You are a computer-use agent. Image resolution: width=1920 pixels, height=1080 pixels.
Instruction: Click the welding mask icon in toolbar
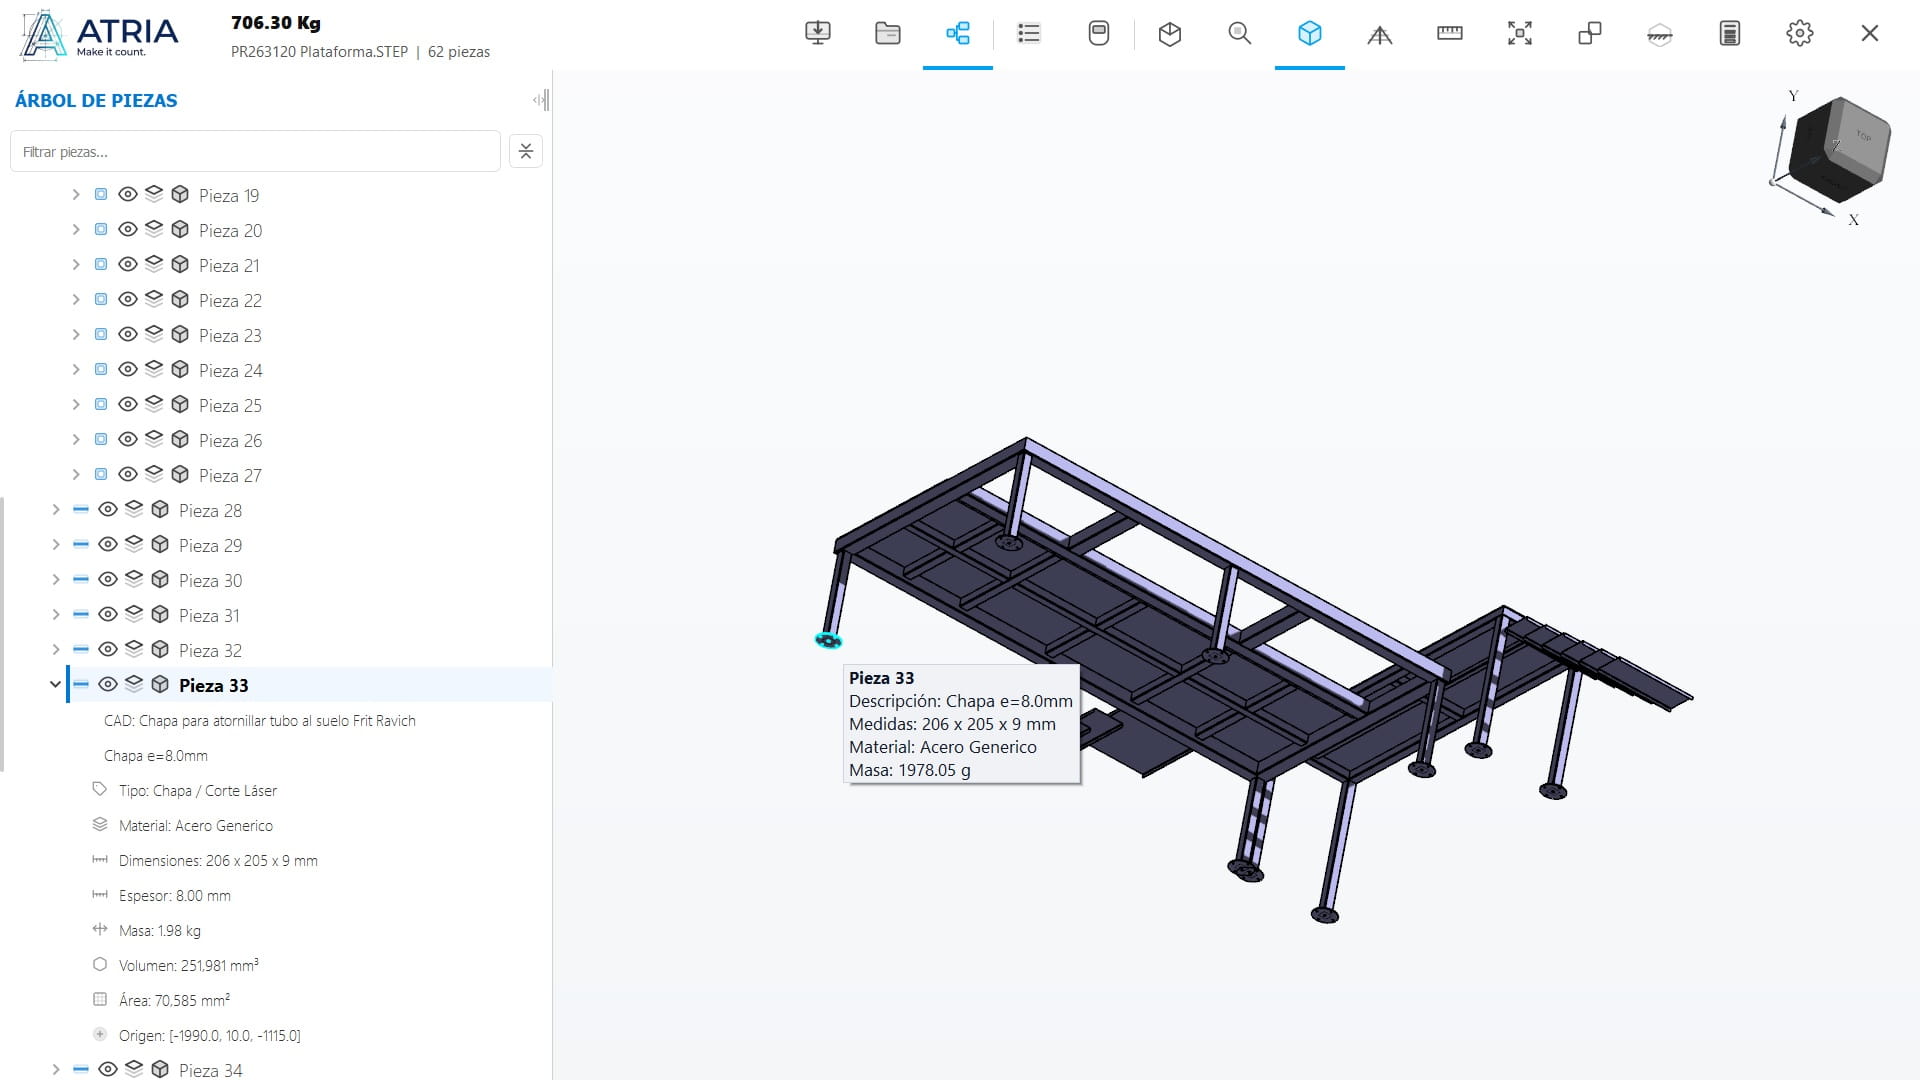1099,33
